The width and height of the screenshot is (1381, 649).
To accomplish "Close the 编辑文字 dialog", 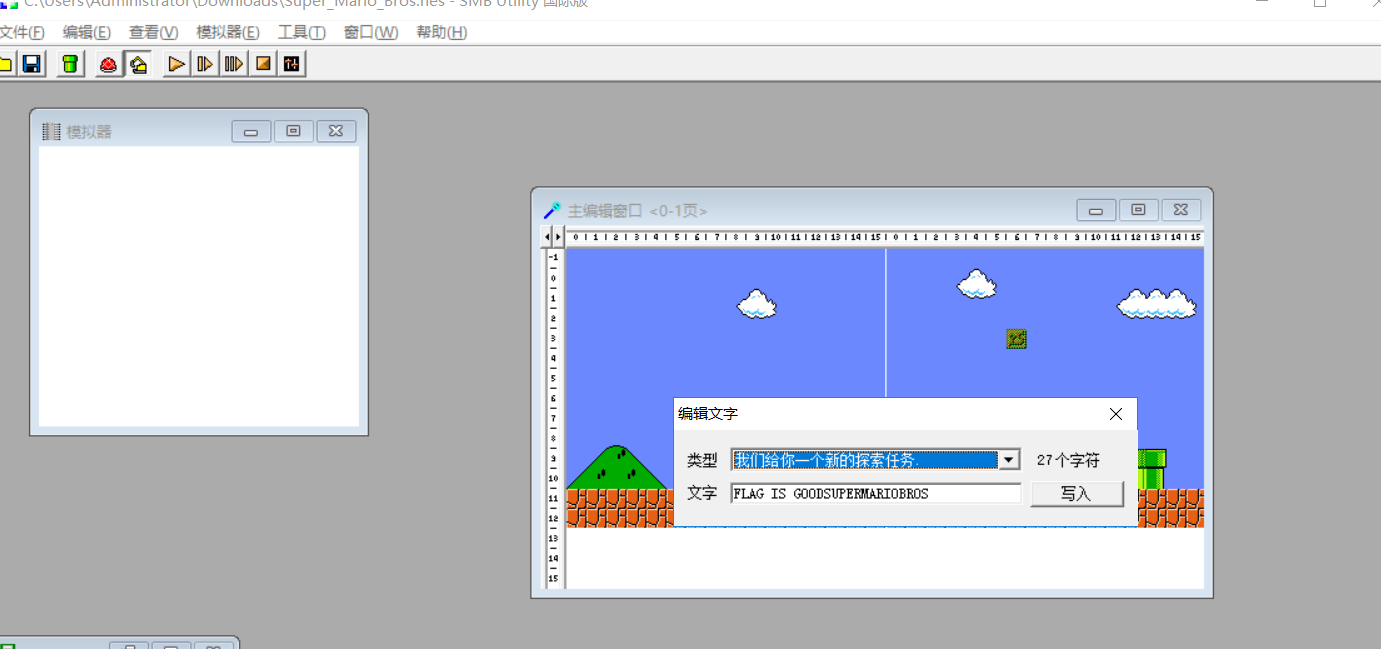I will coord(1116,414).
